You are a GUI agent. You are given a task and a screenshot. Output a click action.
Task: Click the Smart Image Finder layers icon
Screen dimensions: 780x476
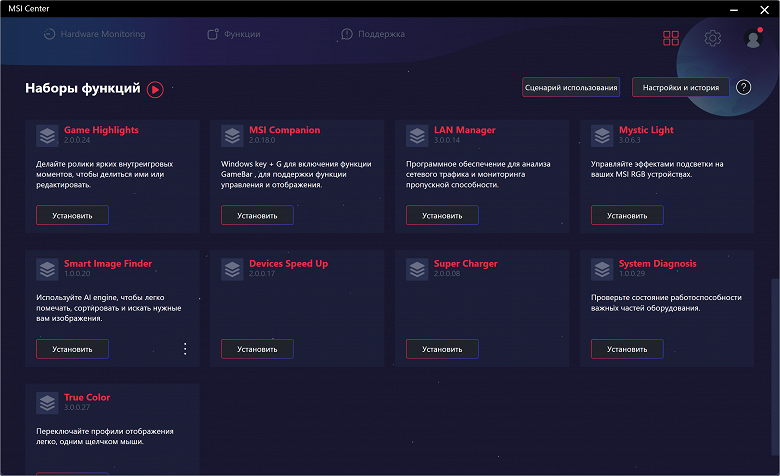[47, 269]
